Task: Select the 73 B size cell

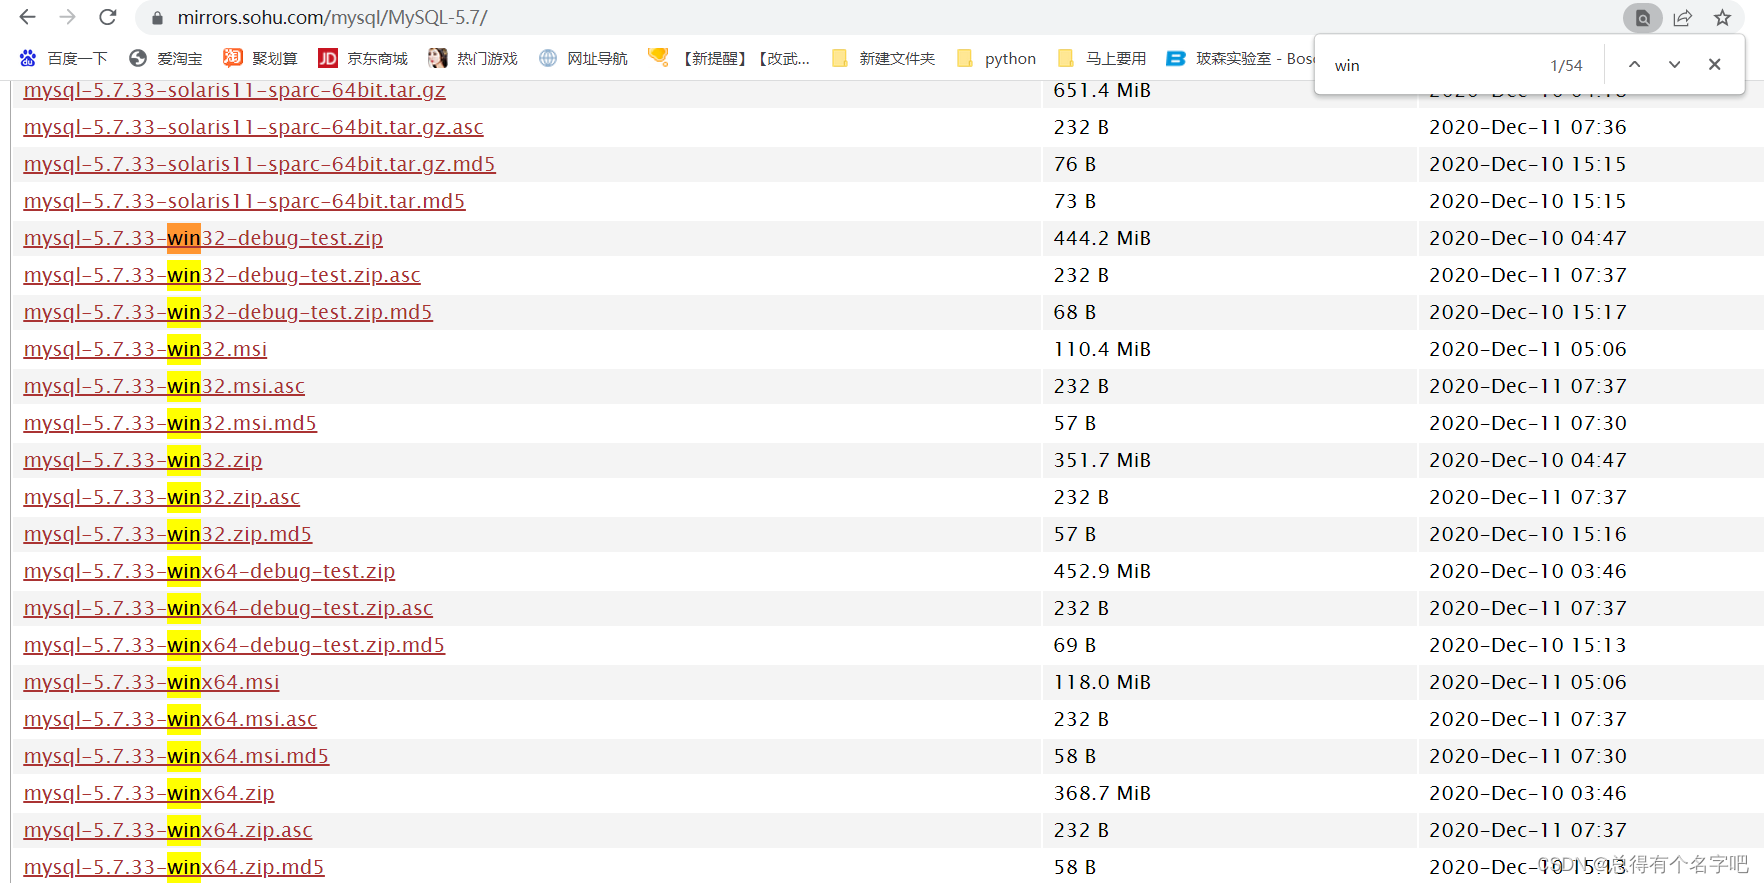Action: [1075, 201]
